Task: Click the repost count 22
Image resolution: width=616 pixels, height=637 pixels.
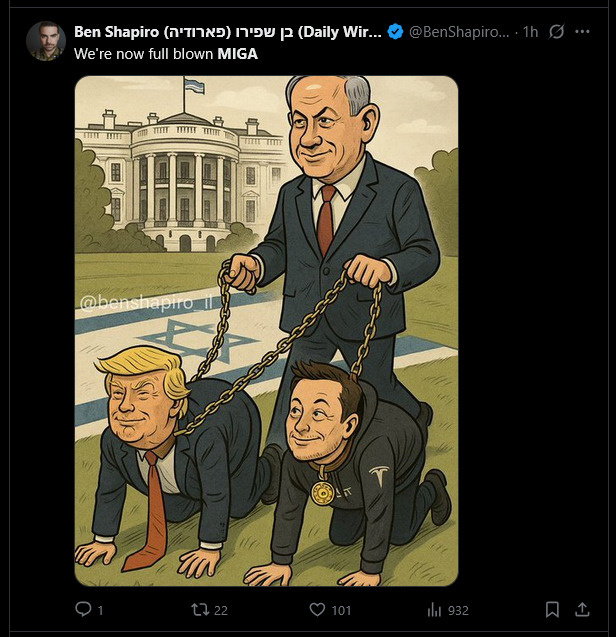Action: 221,611
